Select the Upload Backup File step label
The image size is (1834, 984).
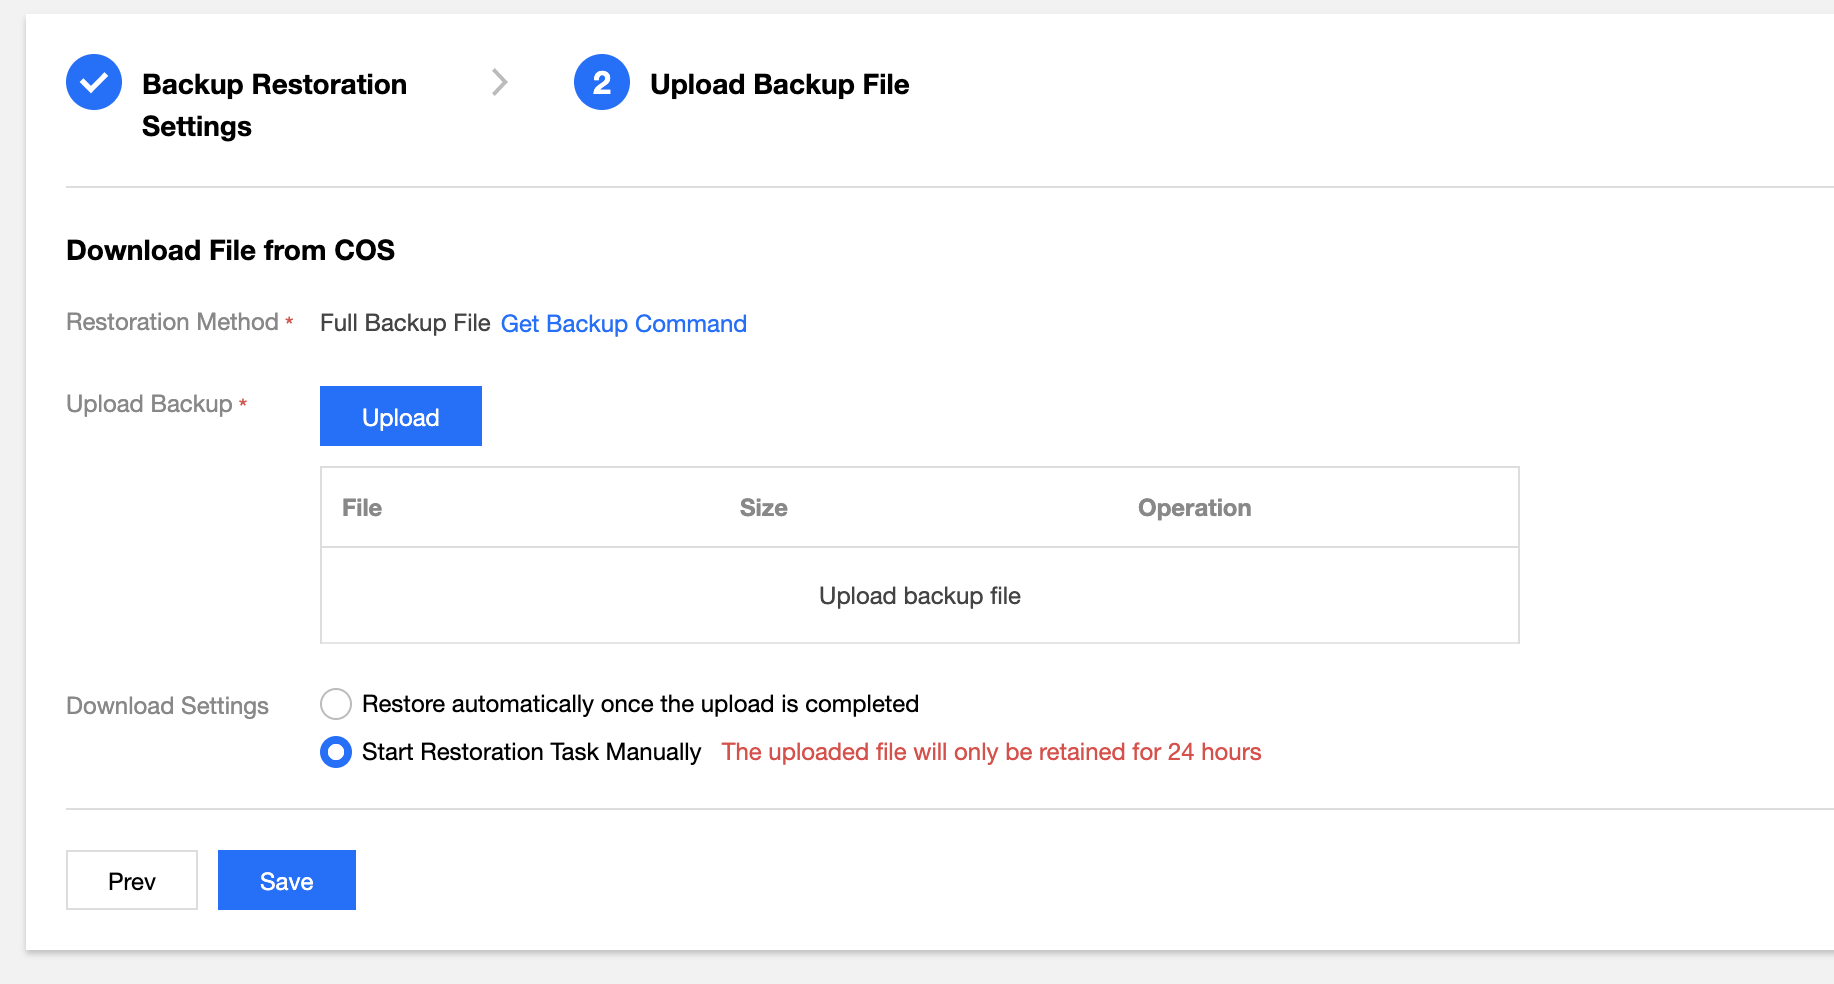point(779,84)
